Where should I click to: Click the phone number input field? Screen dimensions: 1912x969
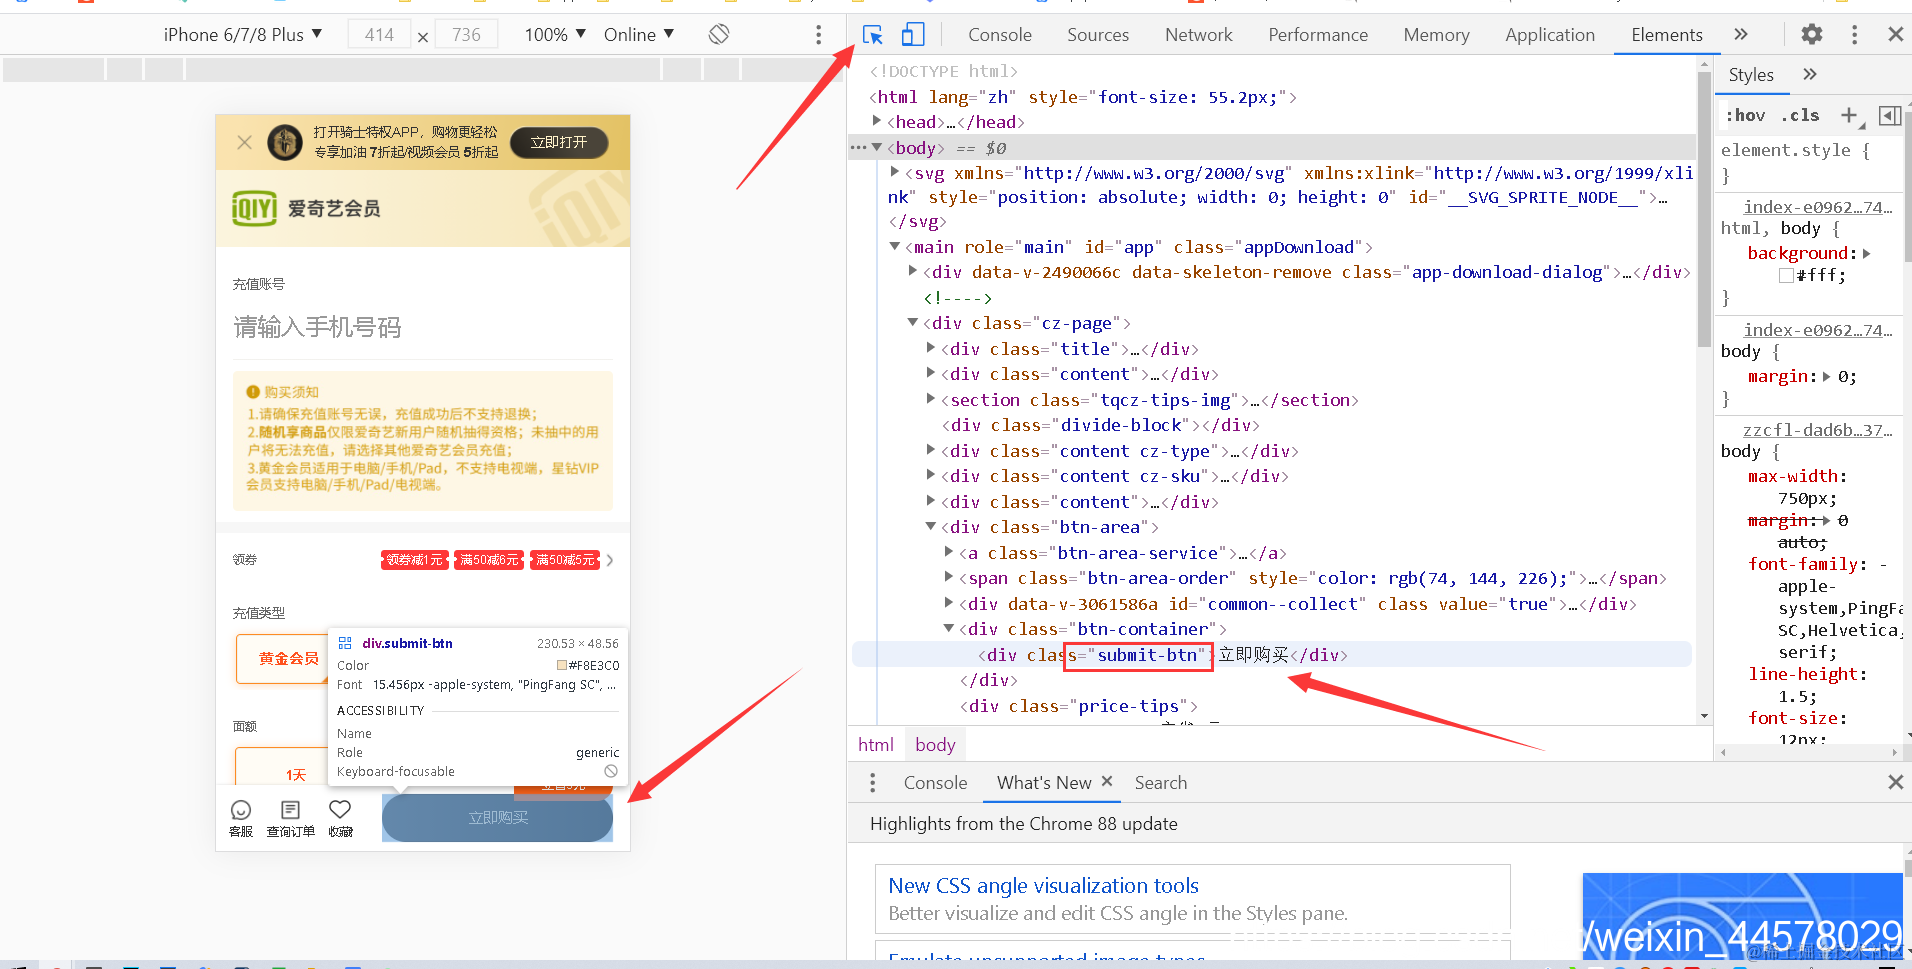click(422, 327)
